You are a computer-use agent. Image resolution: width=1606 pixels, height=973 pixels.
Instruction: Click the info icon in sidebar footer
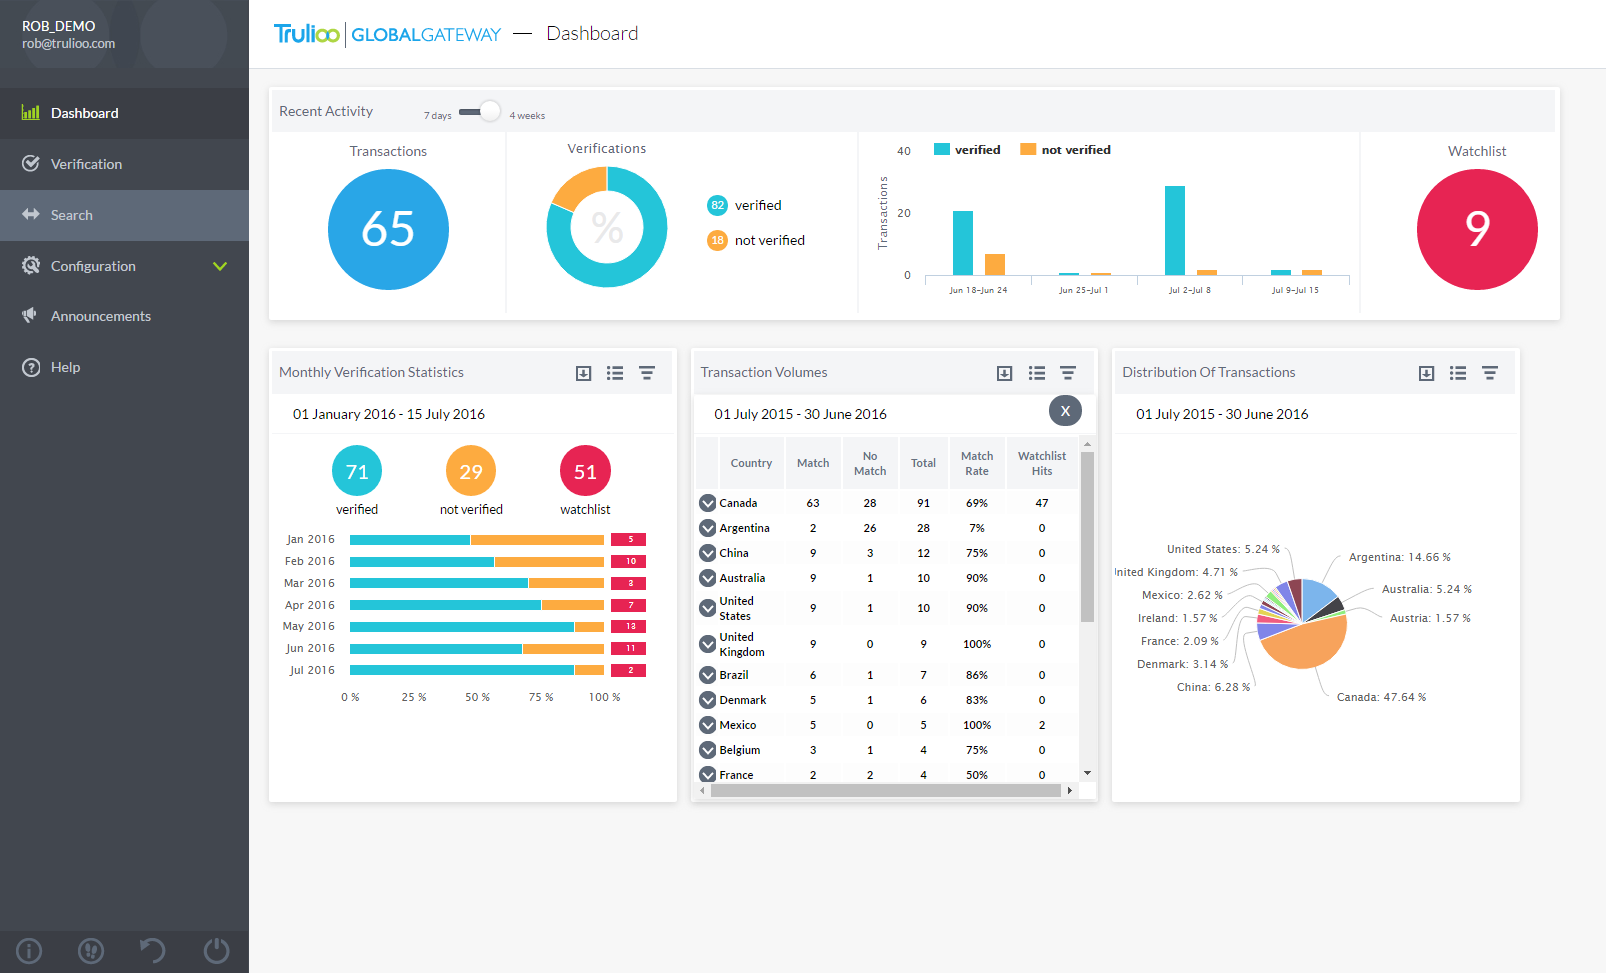[29, 951]
